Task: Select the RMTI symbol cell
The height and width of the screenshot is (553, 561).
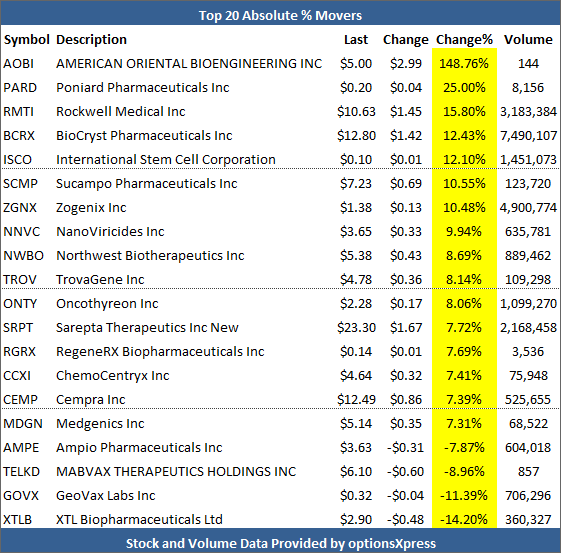Action: [x=18, y=111]
